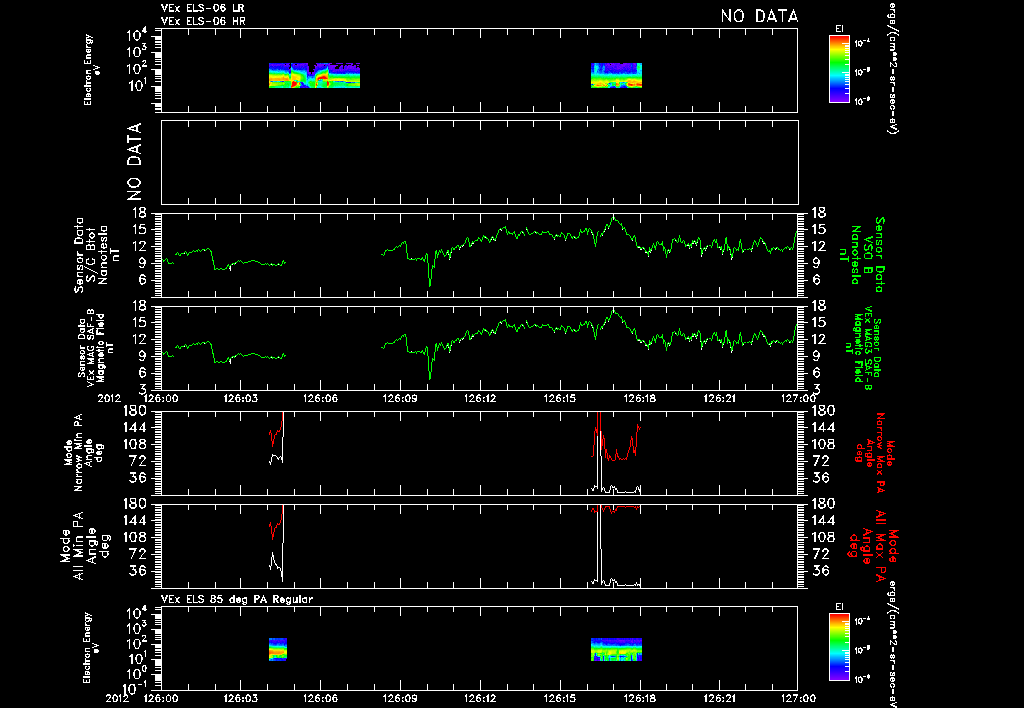
Task: Click the "126:15" tick label on the middle time axis
Action: pos(560,397)
